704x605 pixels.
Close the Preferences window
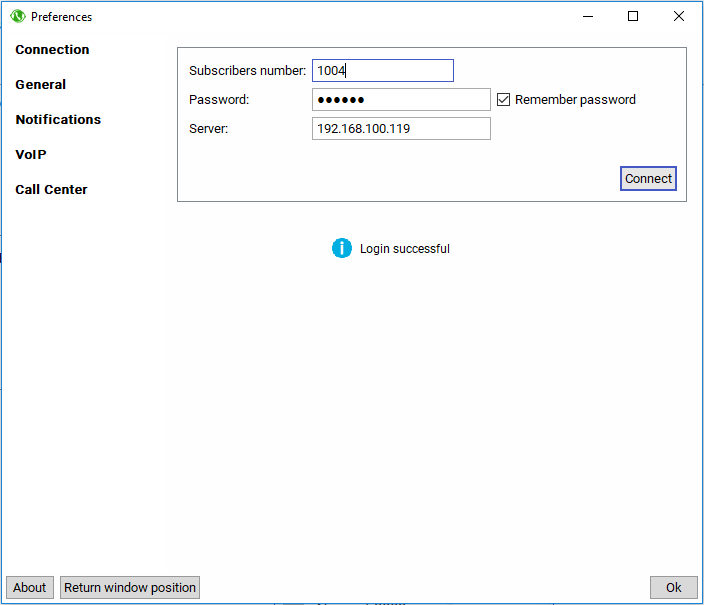[679, 16]
